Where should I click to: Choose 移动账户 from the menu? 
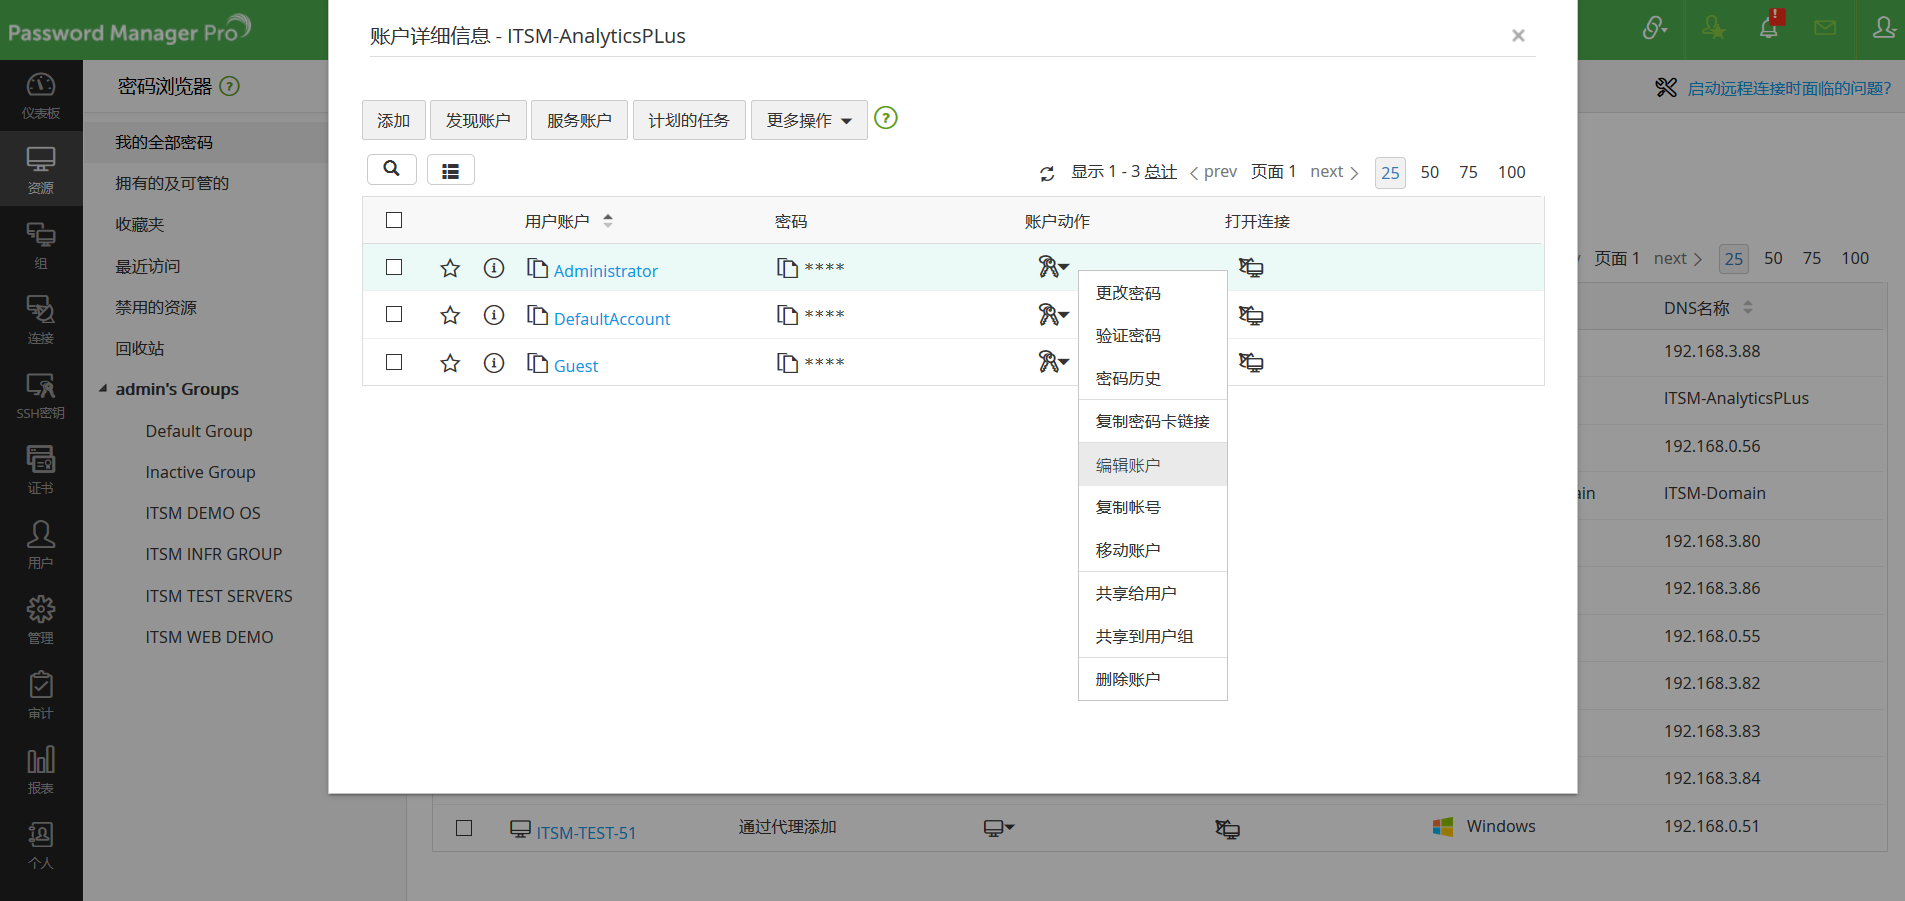[1153, 551]
